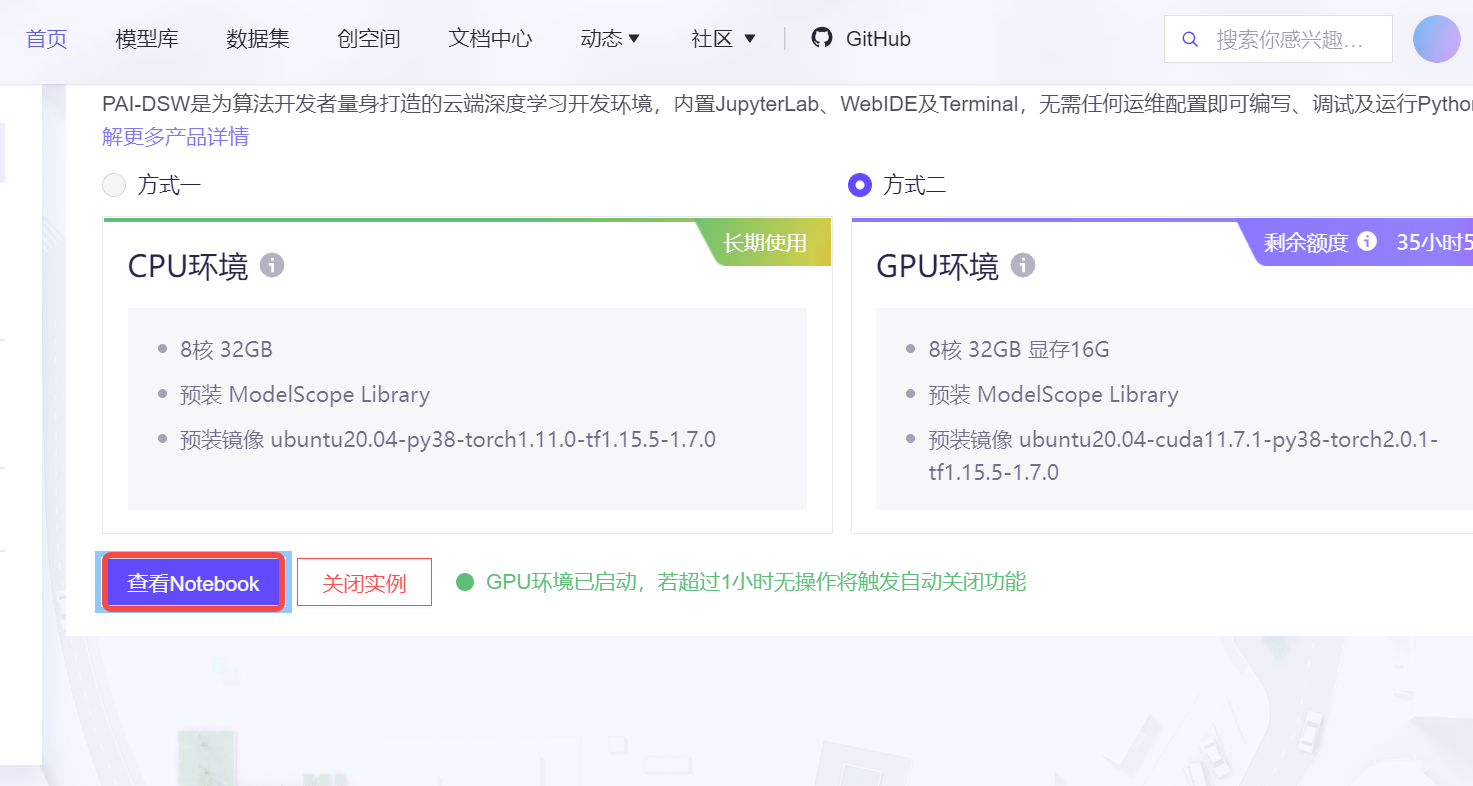Open the user avatar menu
The width and height of the screenshot is (1473, 786).
1437,39
